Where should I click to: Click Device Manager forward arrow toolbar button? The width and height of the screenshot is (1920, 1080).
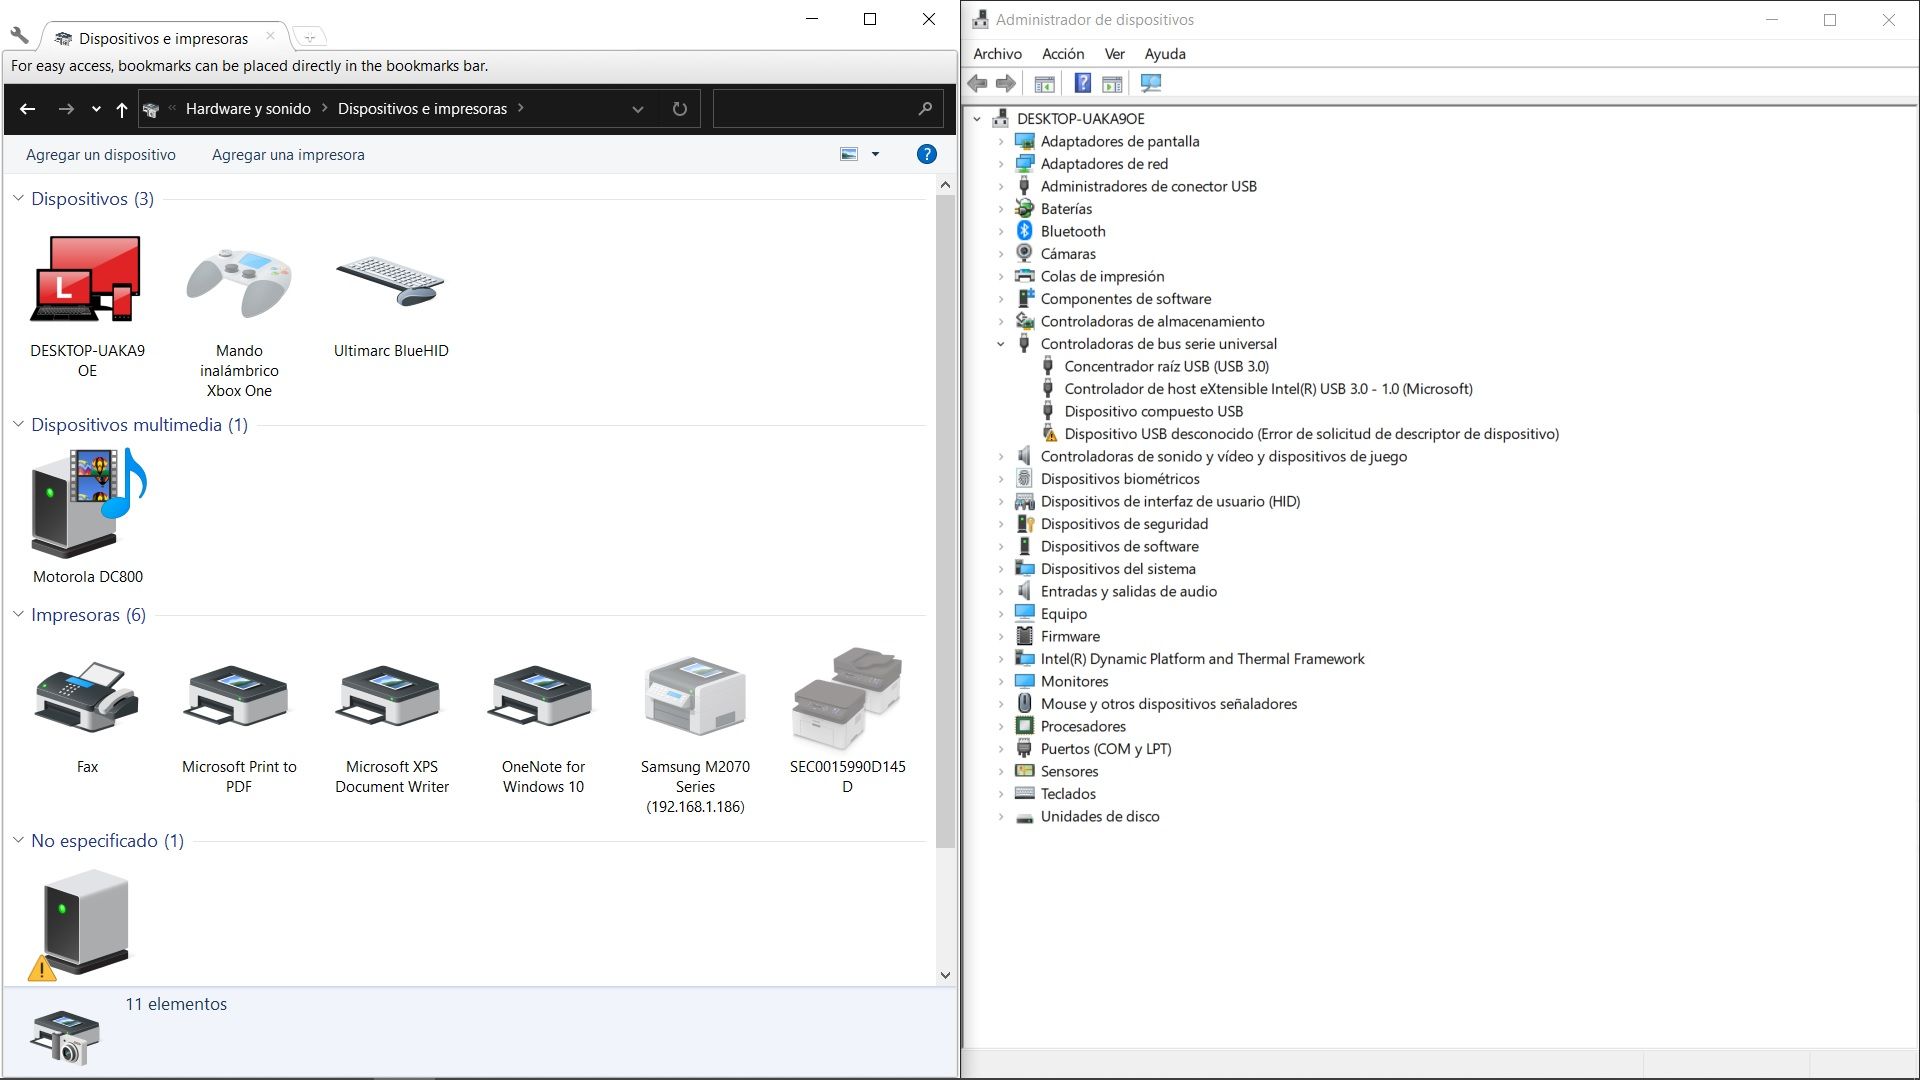(x=1006, y=84)
